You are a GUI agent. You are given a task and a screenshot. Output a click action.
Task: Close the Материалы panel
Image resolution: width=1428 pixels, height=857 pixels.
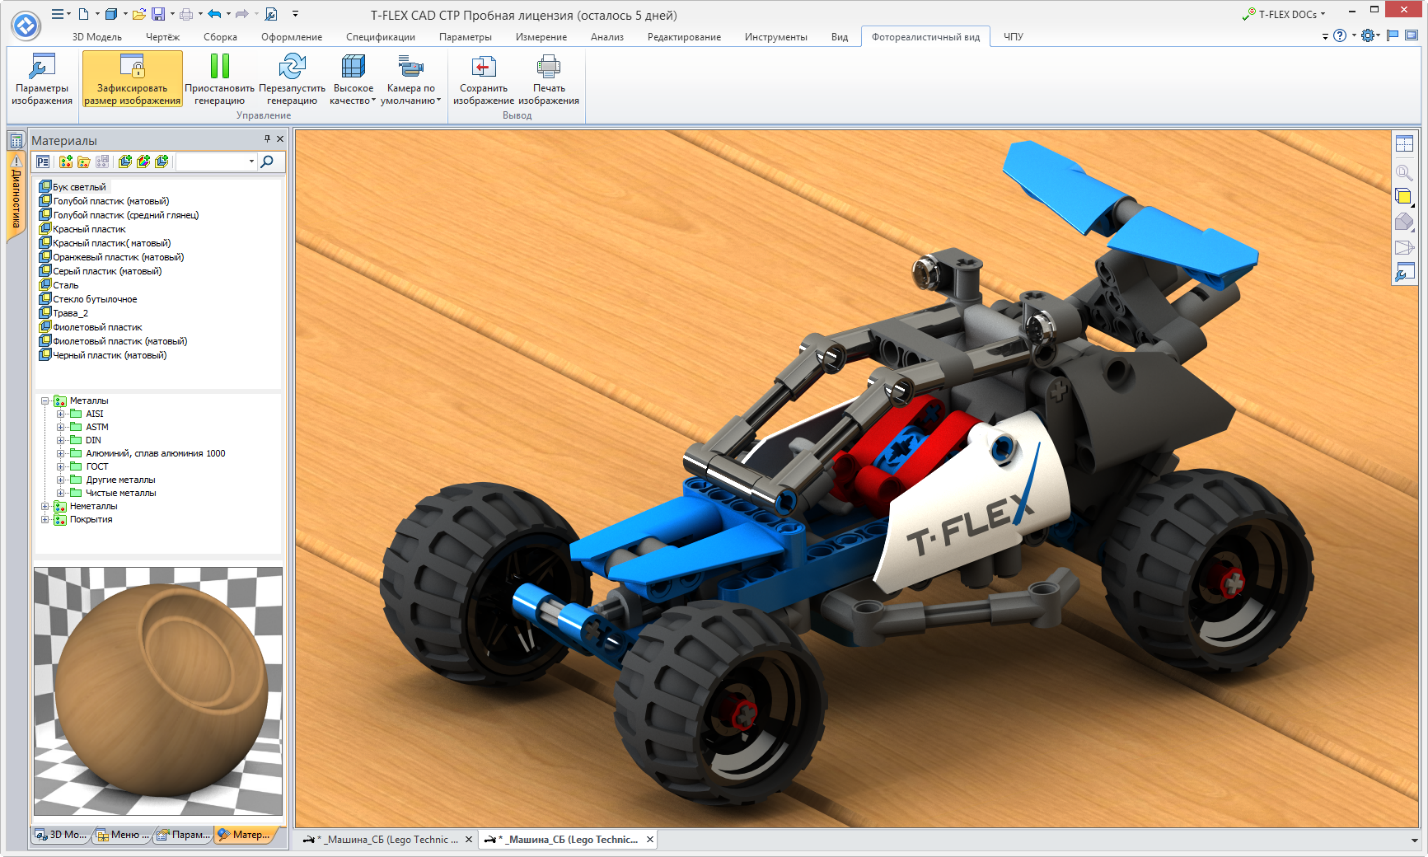[280, 139]
